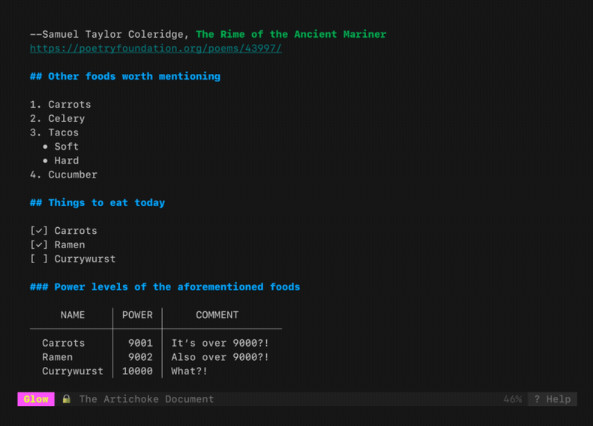The width and height of the screenshot is (593, 426).
Task: Open the ? Help indicator
Action: (552, 399)
